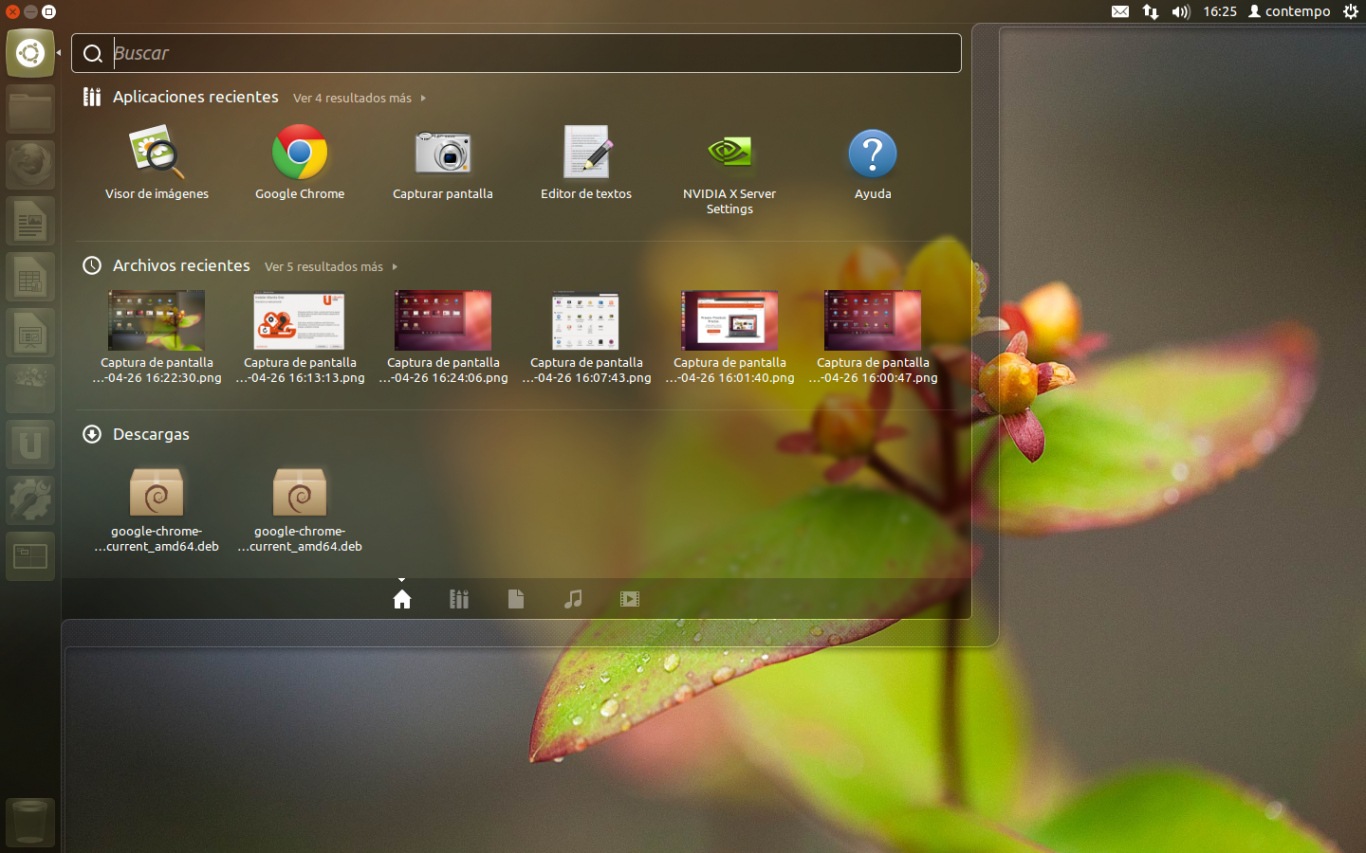Image resolution: width=1366 pixels, height=853 pixels.
Task: Switch to the Music lens
Action: point(572,598)
